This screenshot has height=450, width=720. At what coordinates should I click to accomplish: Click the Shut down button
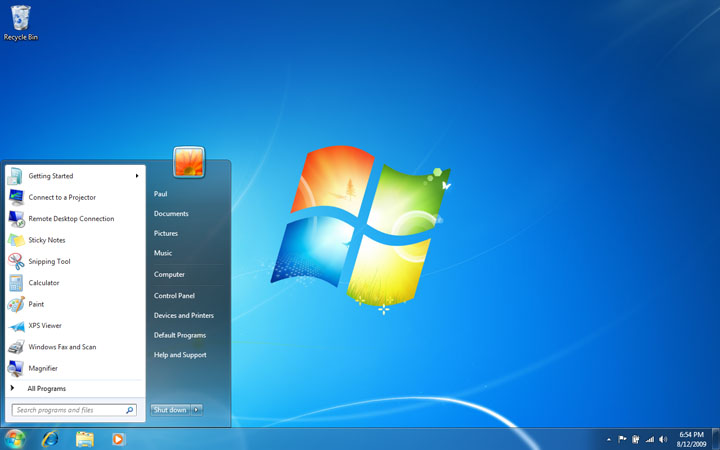[x=169, y=410]
